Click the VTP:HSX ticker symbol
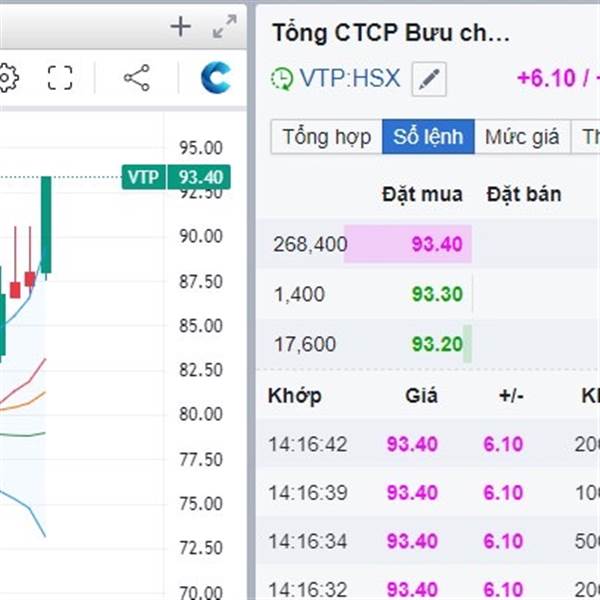 click(x=350, y=78)
